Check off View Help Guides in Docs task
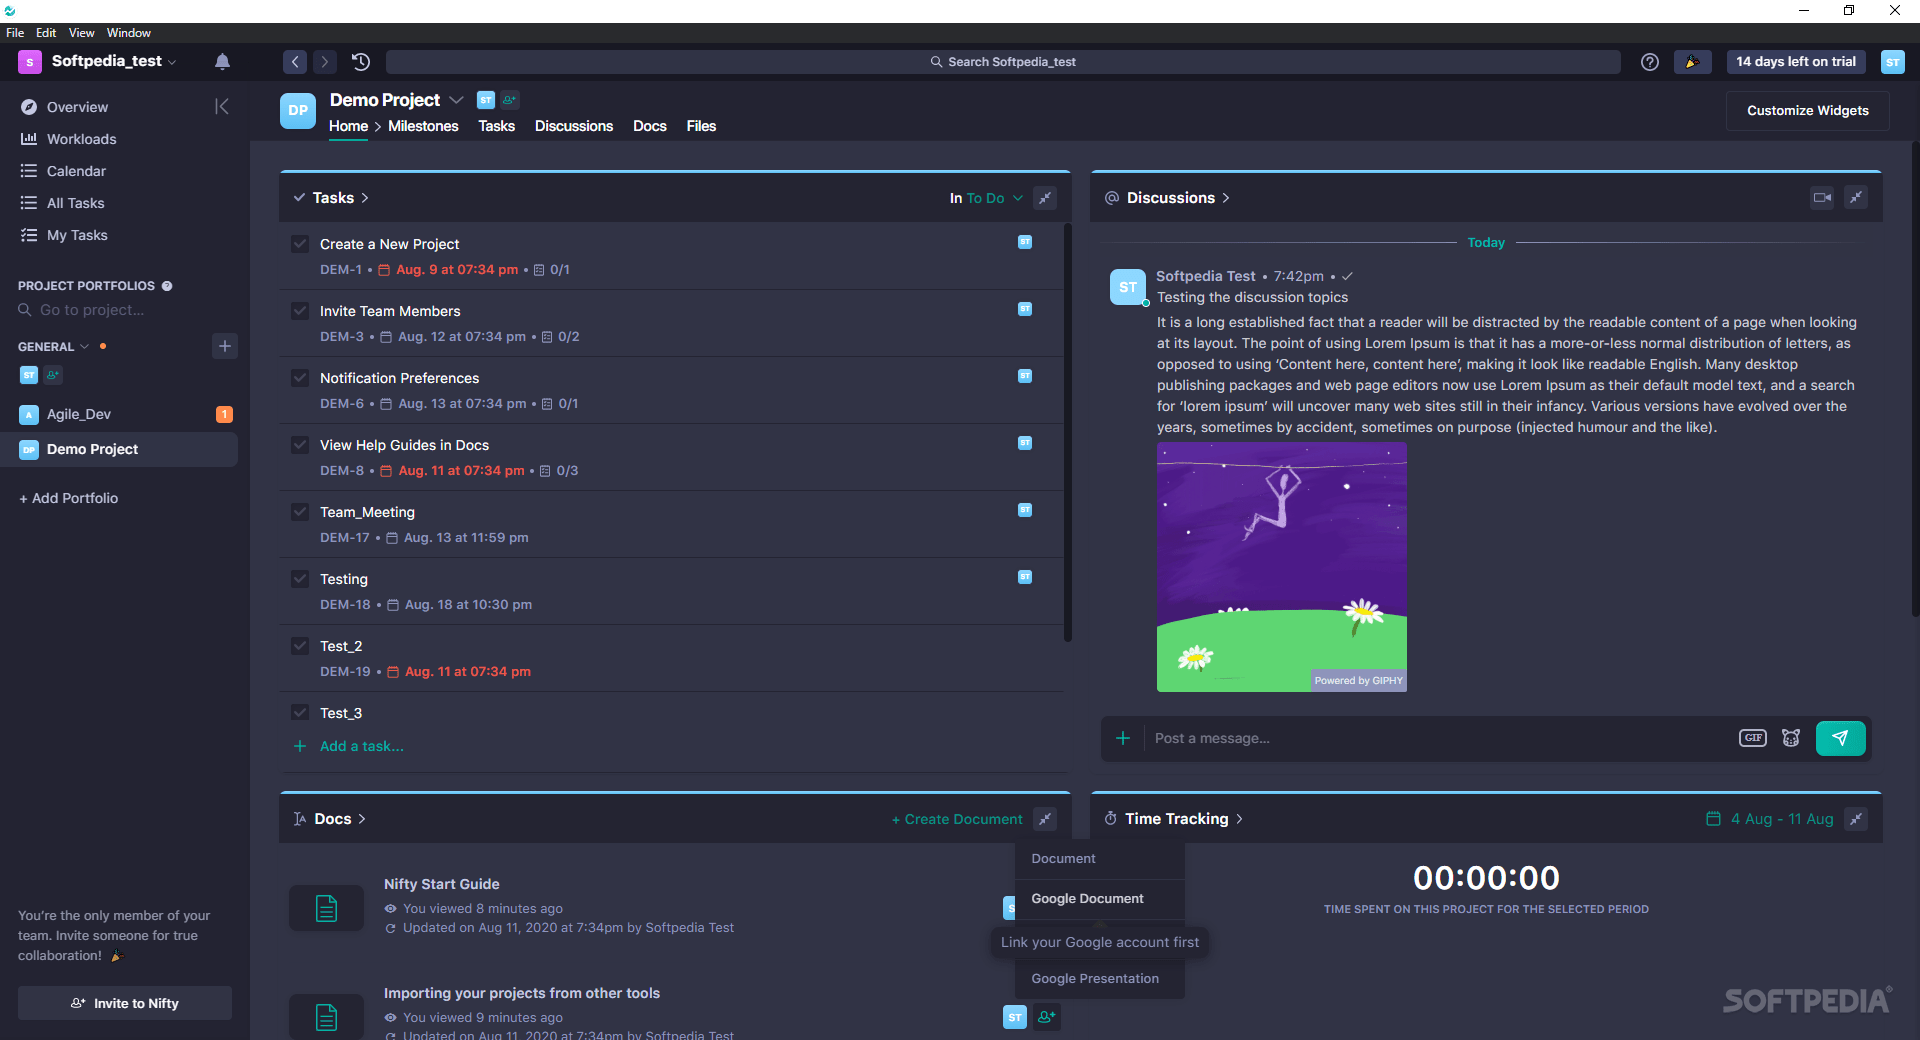 (x=300, y=445)
